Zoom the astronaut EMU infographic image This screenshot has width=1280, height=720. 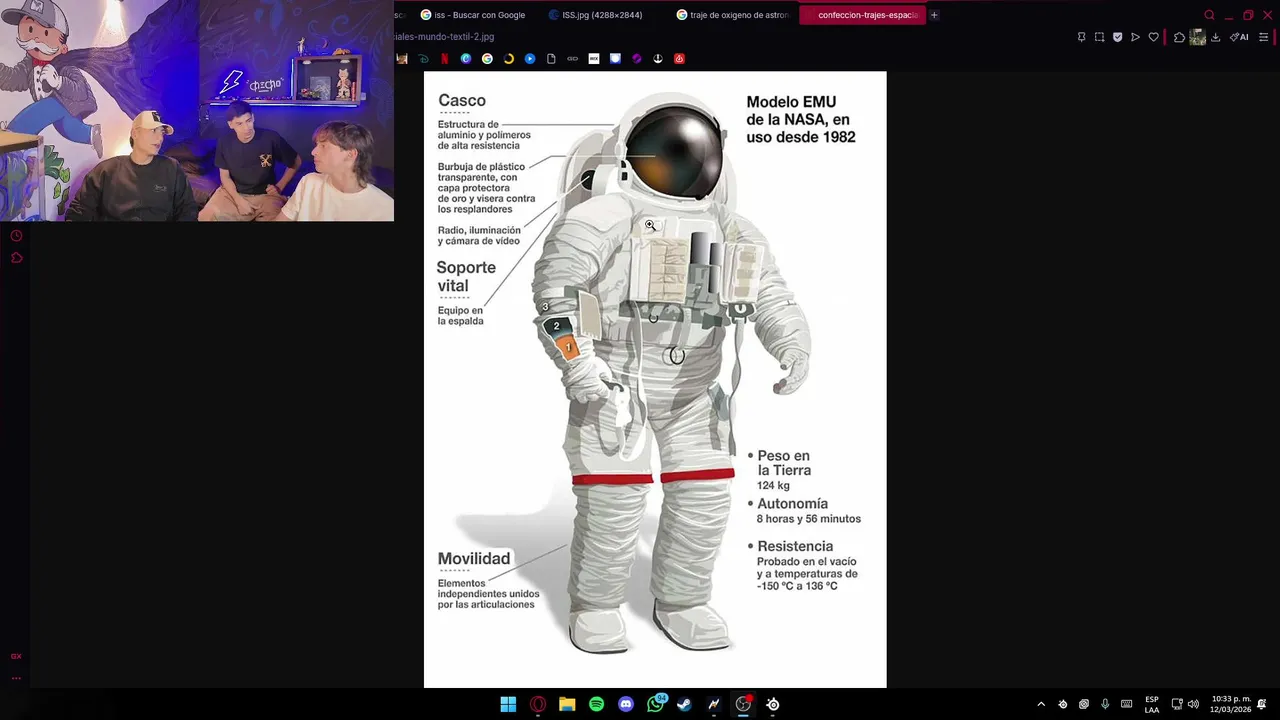tap(655, 379)
